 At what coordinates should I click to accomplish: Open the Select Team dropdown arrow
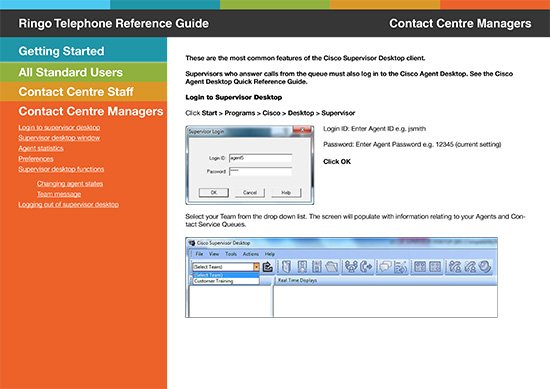click(x=256, y=267)
